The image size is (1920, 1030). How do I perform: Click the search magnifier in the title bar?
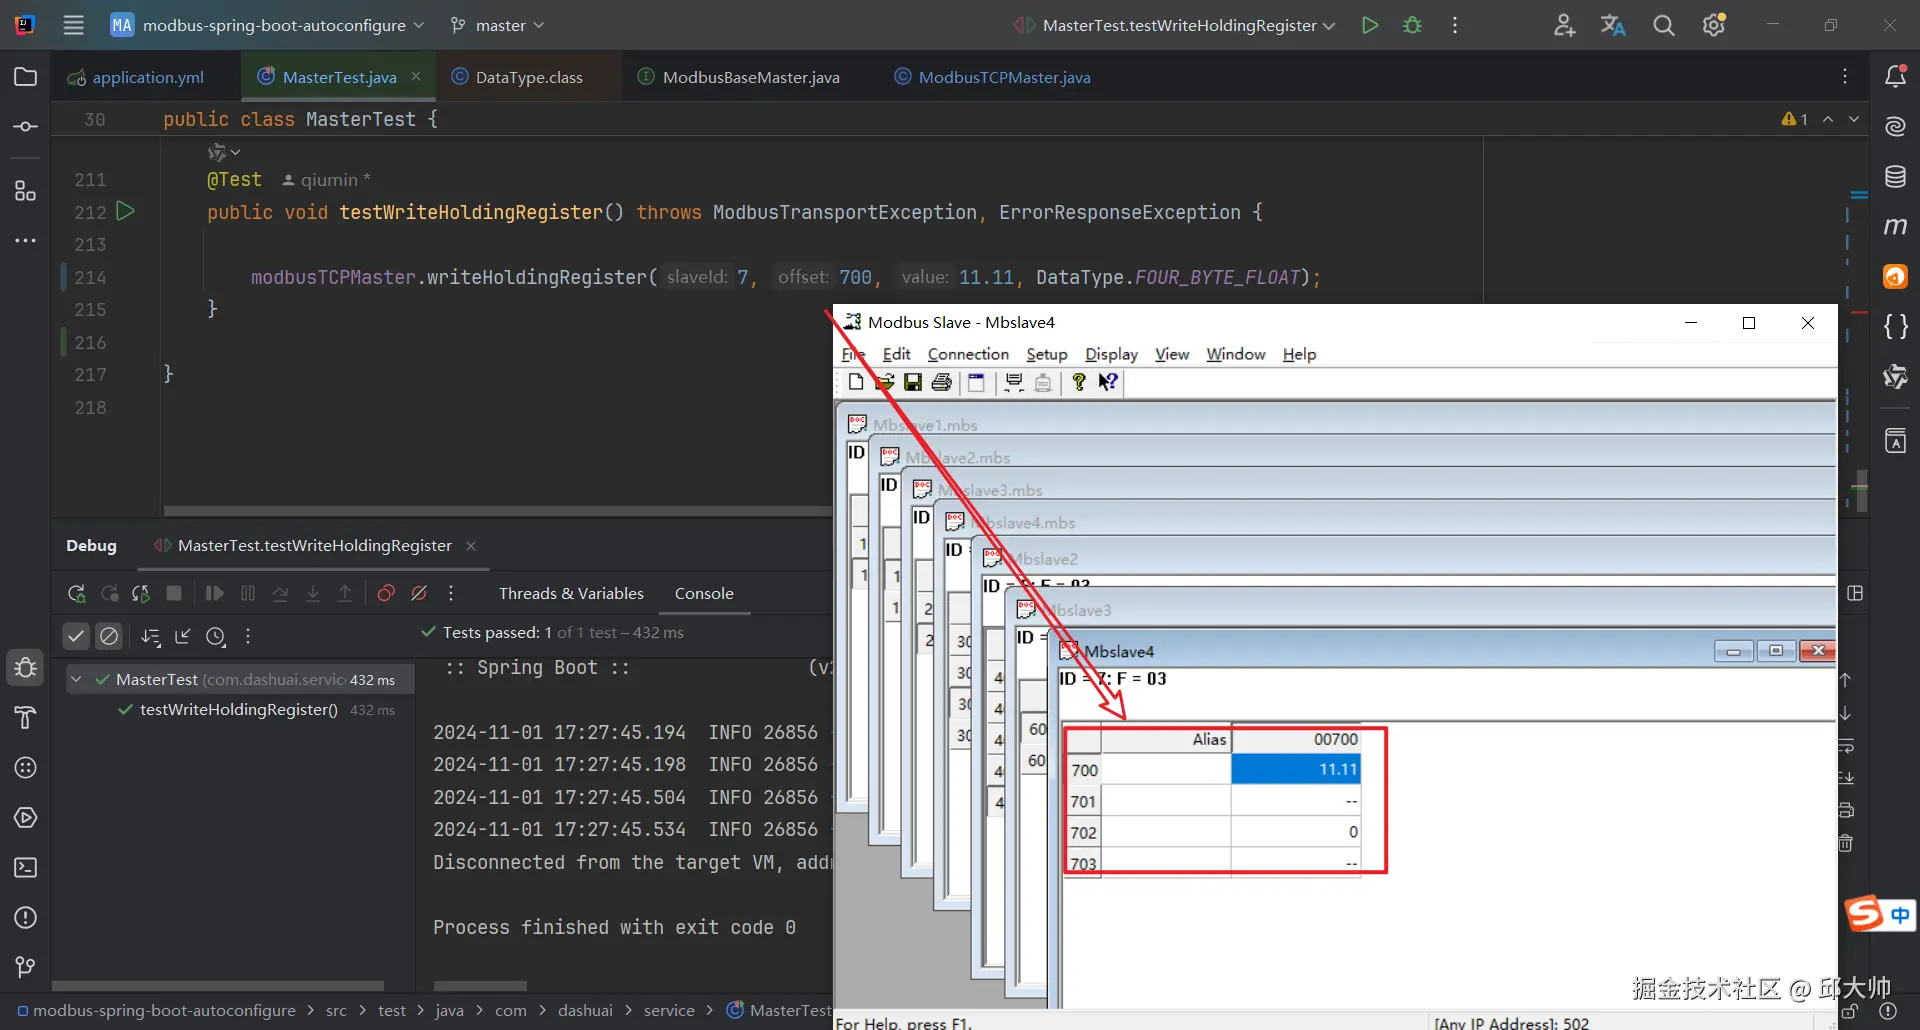(1663, 26)
